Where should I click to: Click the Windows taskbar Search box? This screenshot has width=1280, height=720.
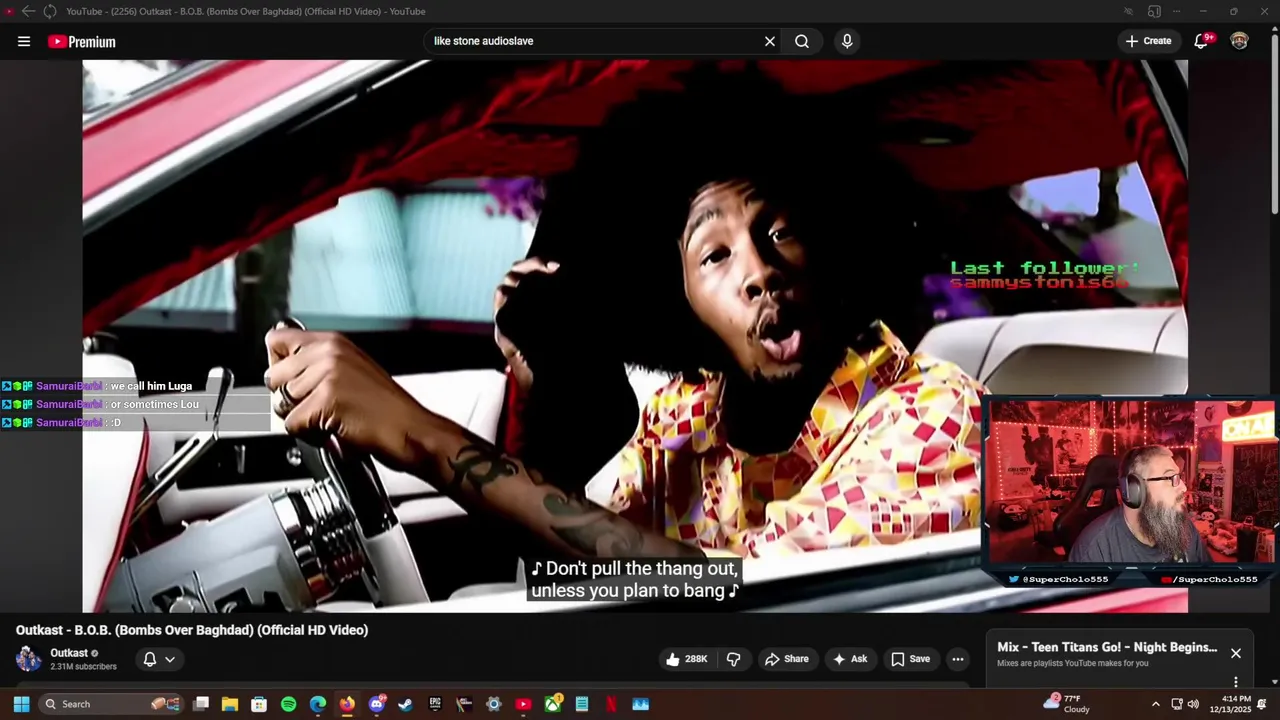point(112,704)
